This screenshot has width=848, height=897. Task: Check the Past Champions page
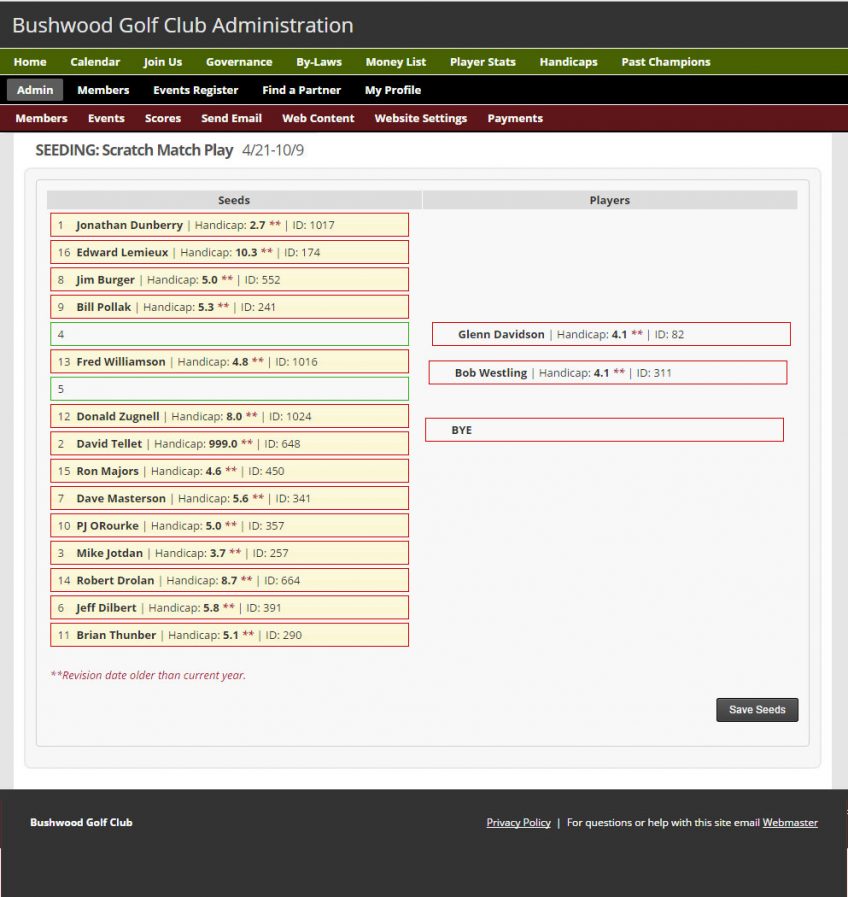tap(665, 62)
